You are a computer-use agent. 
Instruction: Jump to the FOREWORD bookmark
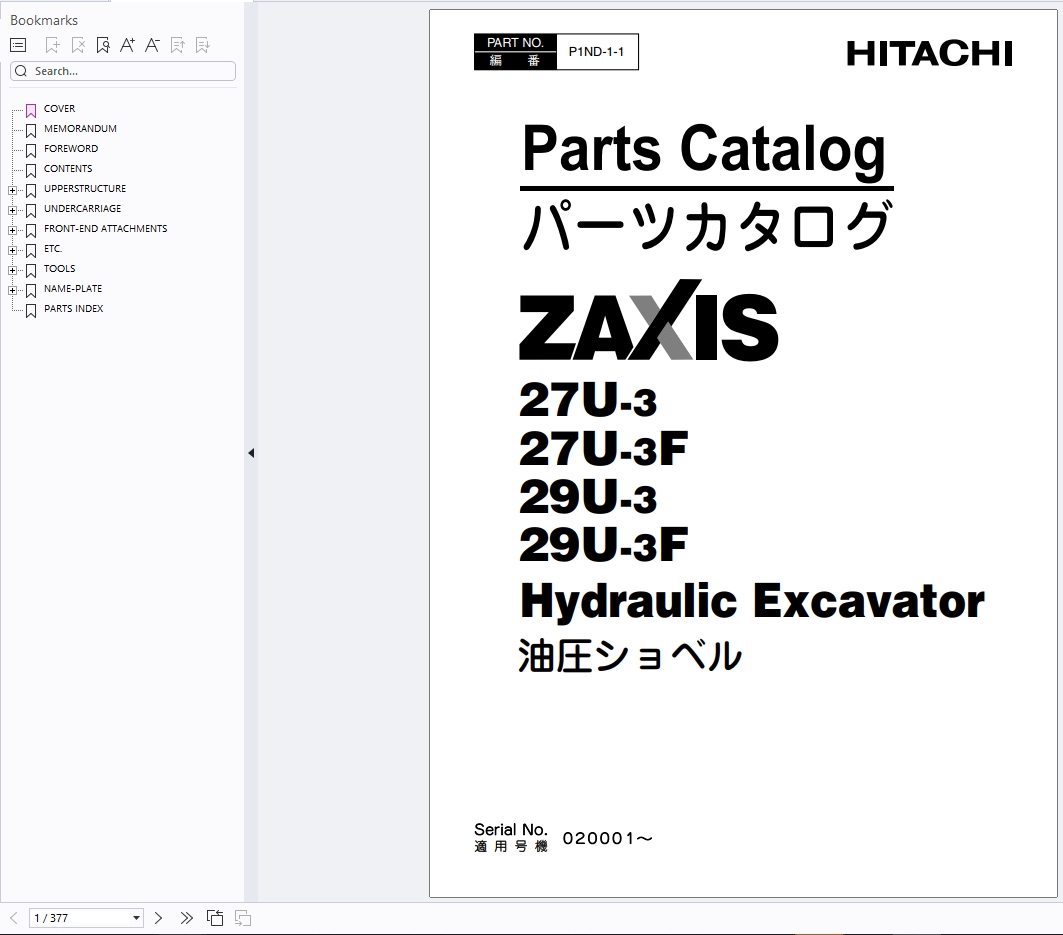(71, 148)
